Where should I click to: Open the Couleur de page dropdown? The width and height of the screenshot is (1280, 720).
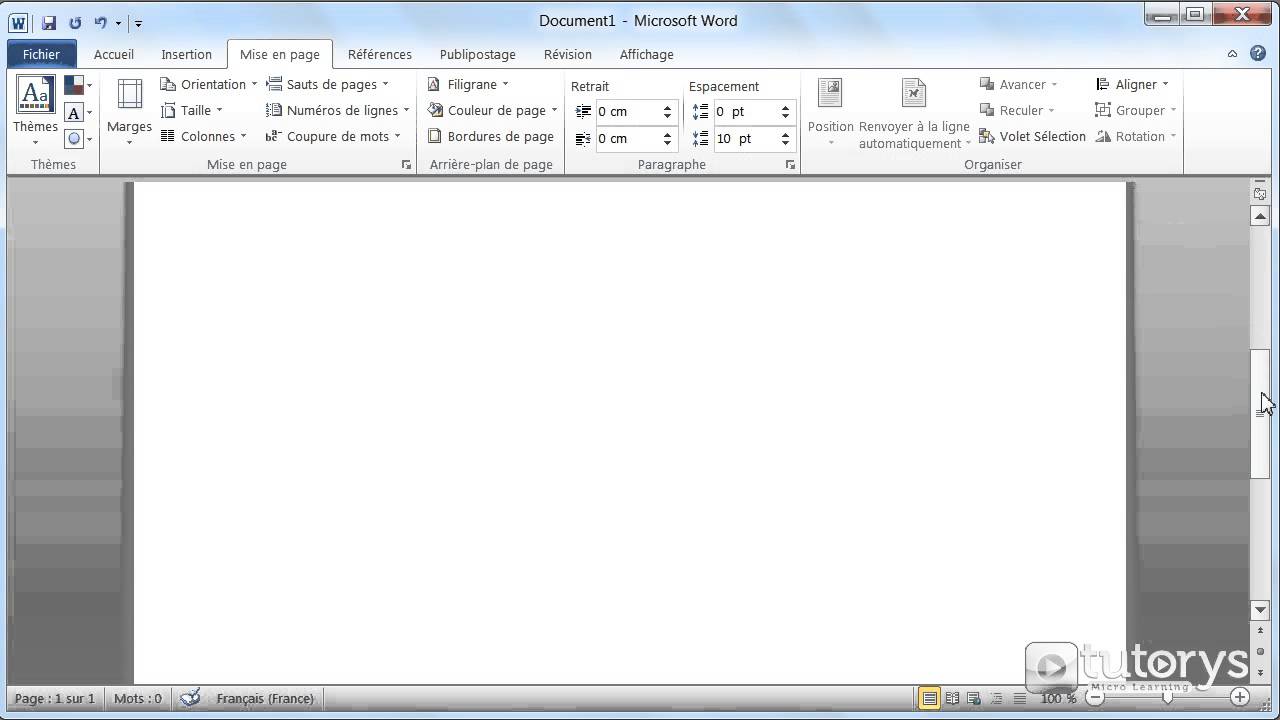493,110
